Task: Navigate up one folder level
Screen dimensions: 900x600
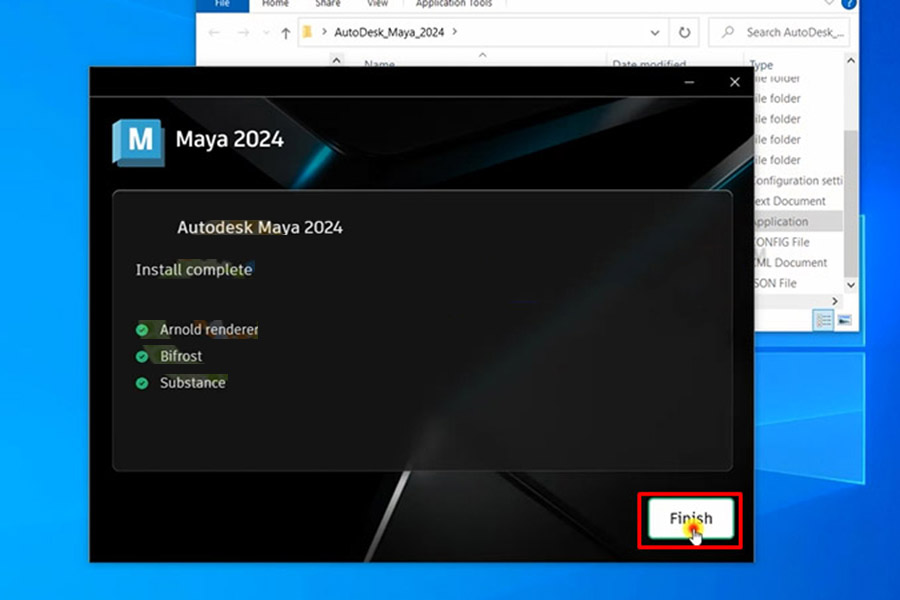Action: (x=284, y=31)
